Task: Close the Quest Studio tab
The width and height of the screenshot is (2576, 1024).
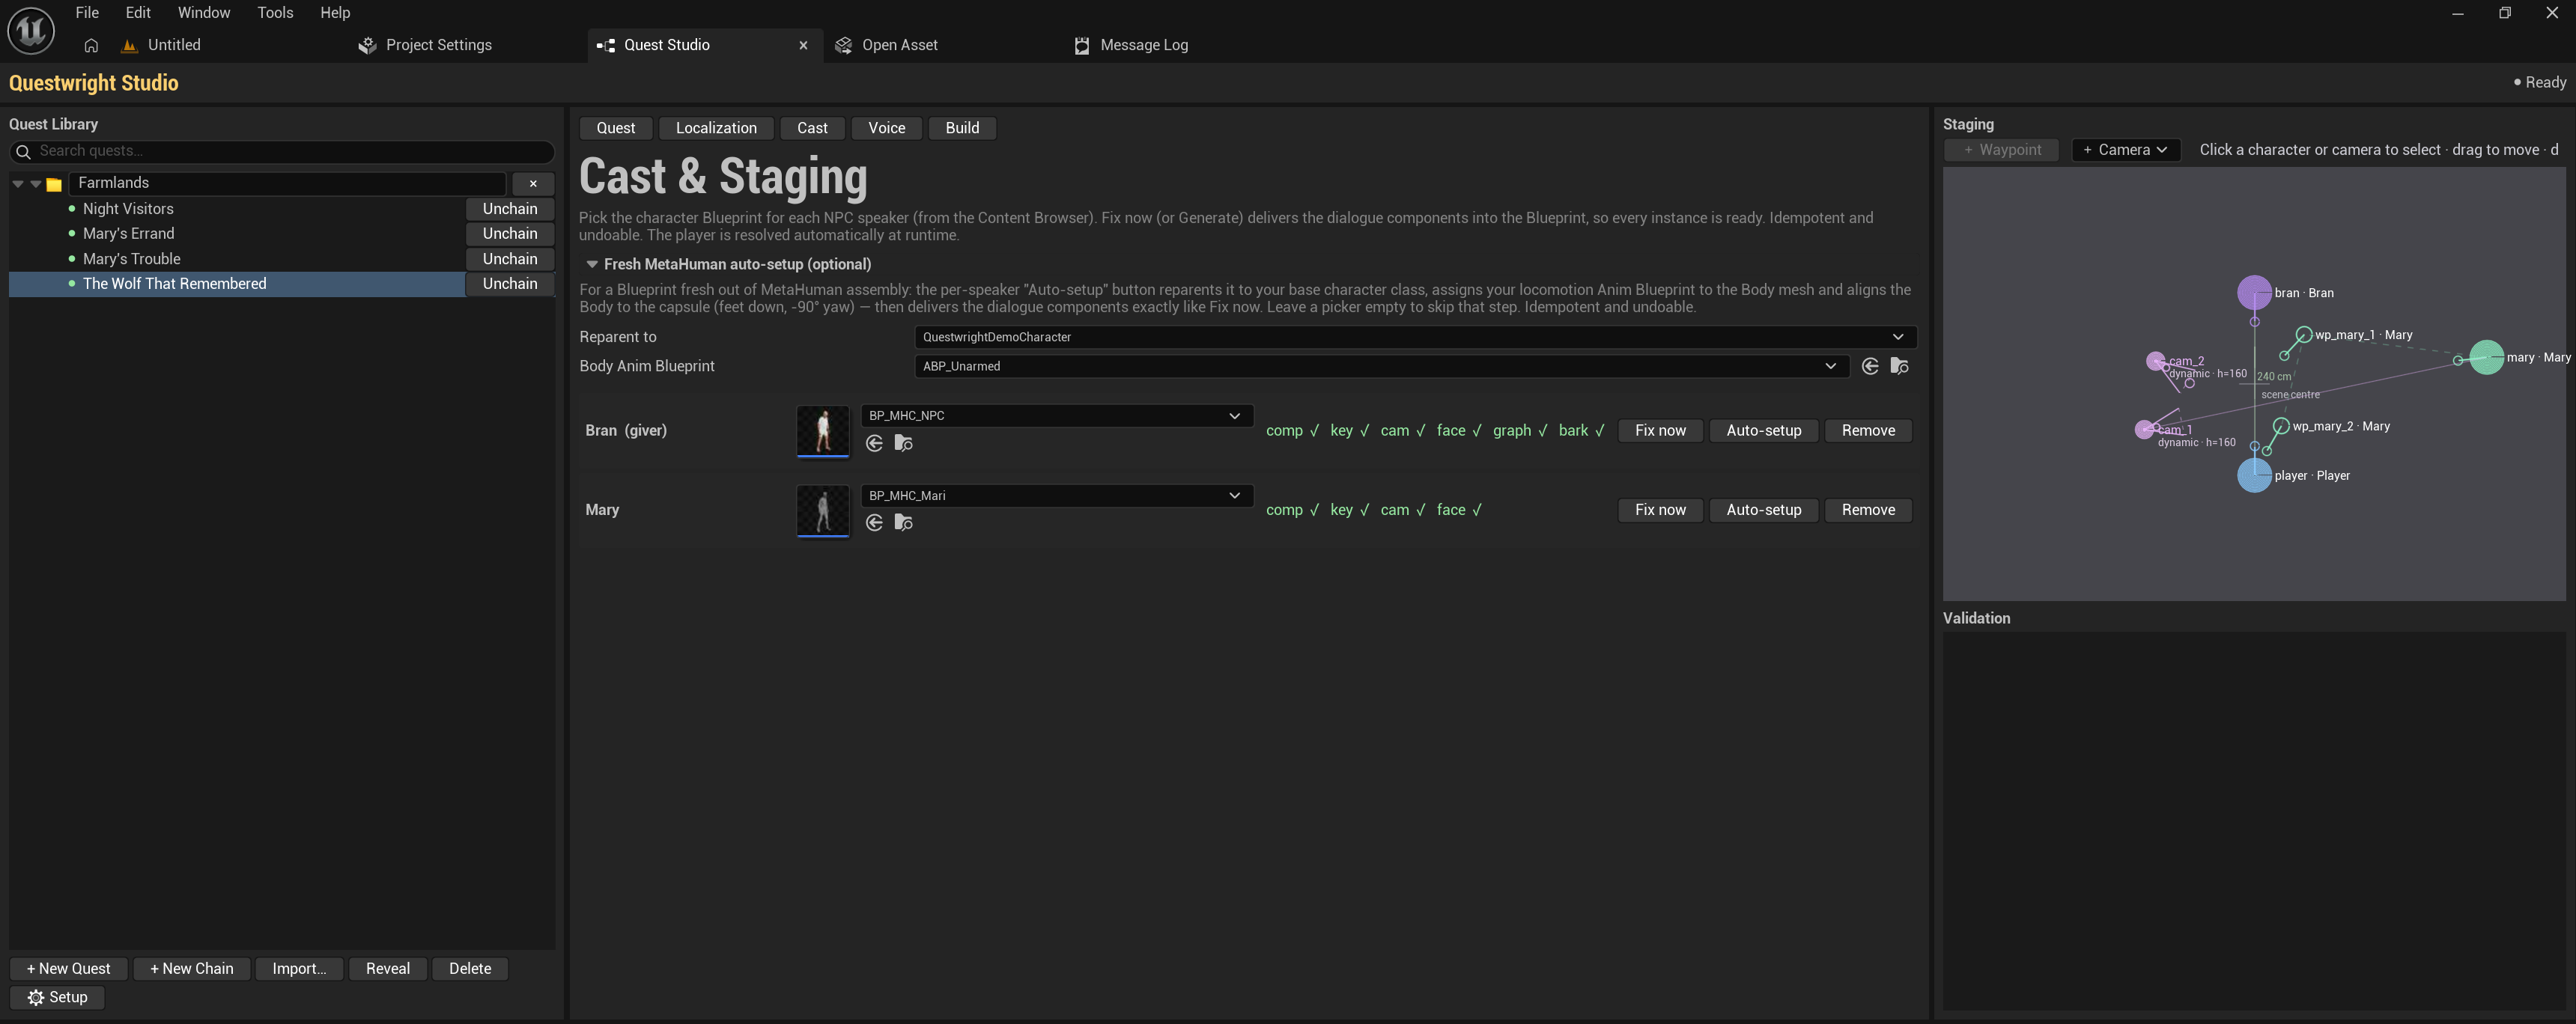Action: point(803,45)
